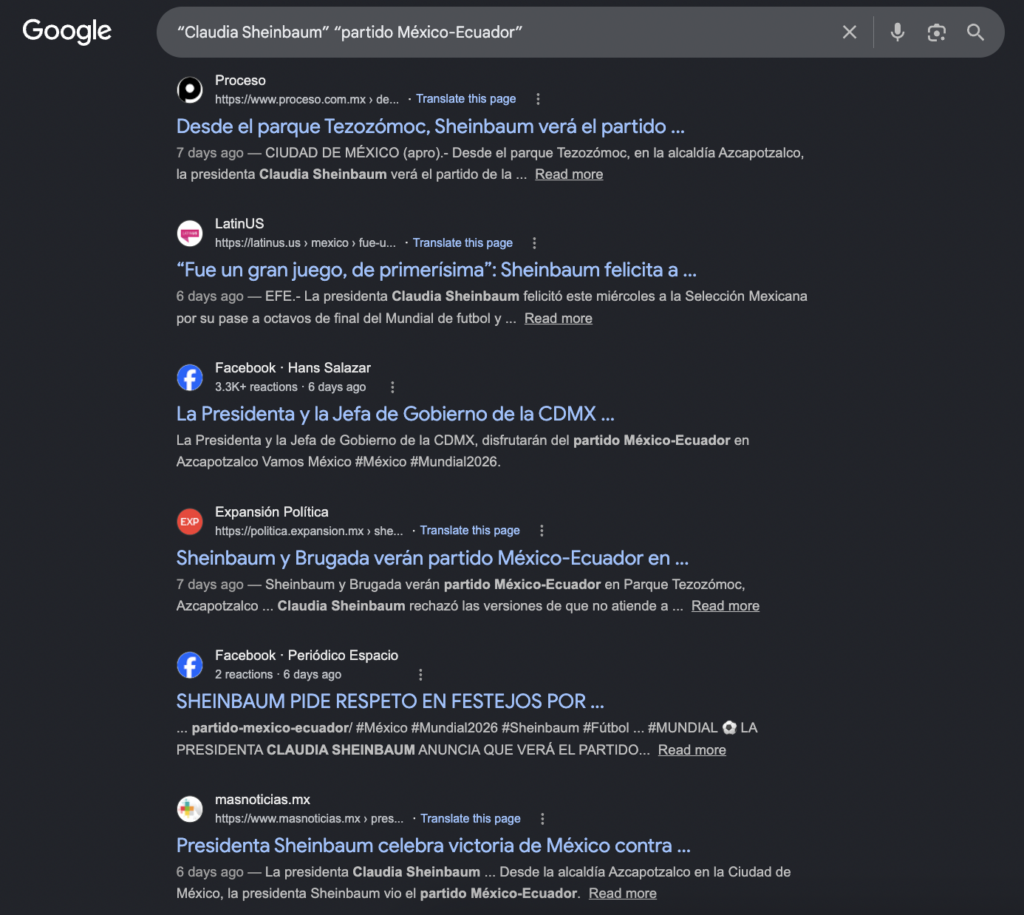Click the masnoticias.mx site favicon
The width and height of the screenshot is (1024, 915).
(189, 809)
